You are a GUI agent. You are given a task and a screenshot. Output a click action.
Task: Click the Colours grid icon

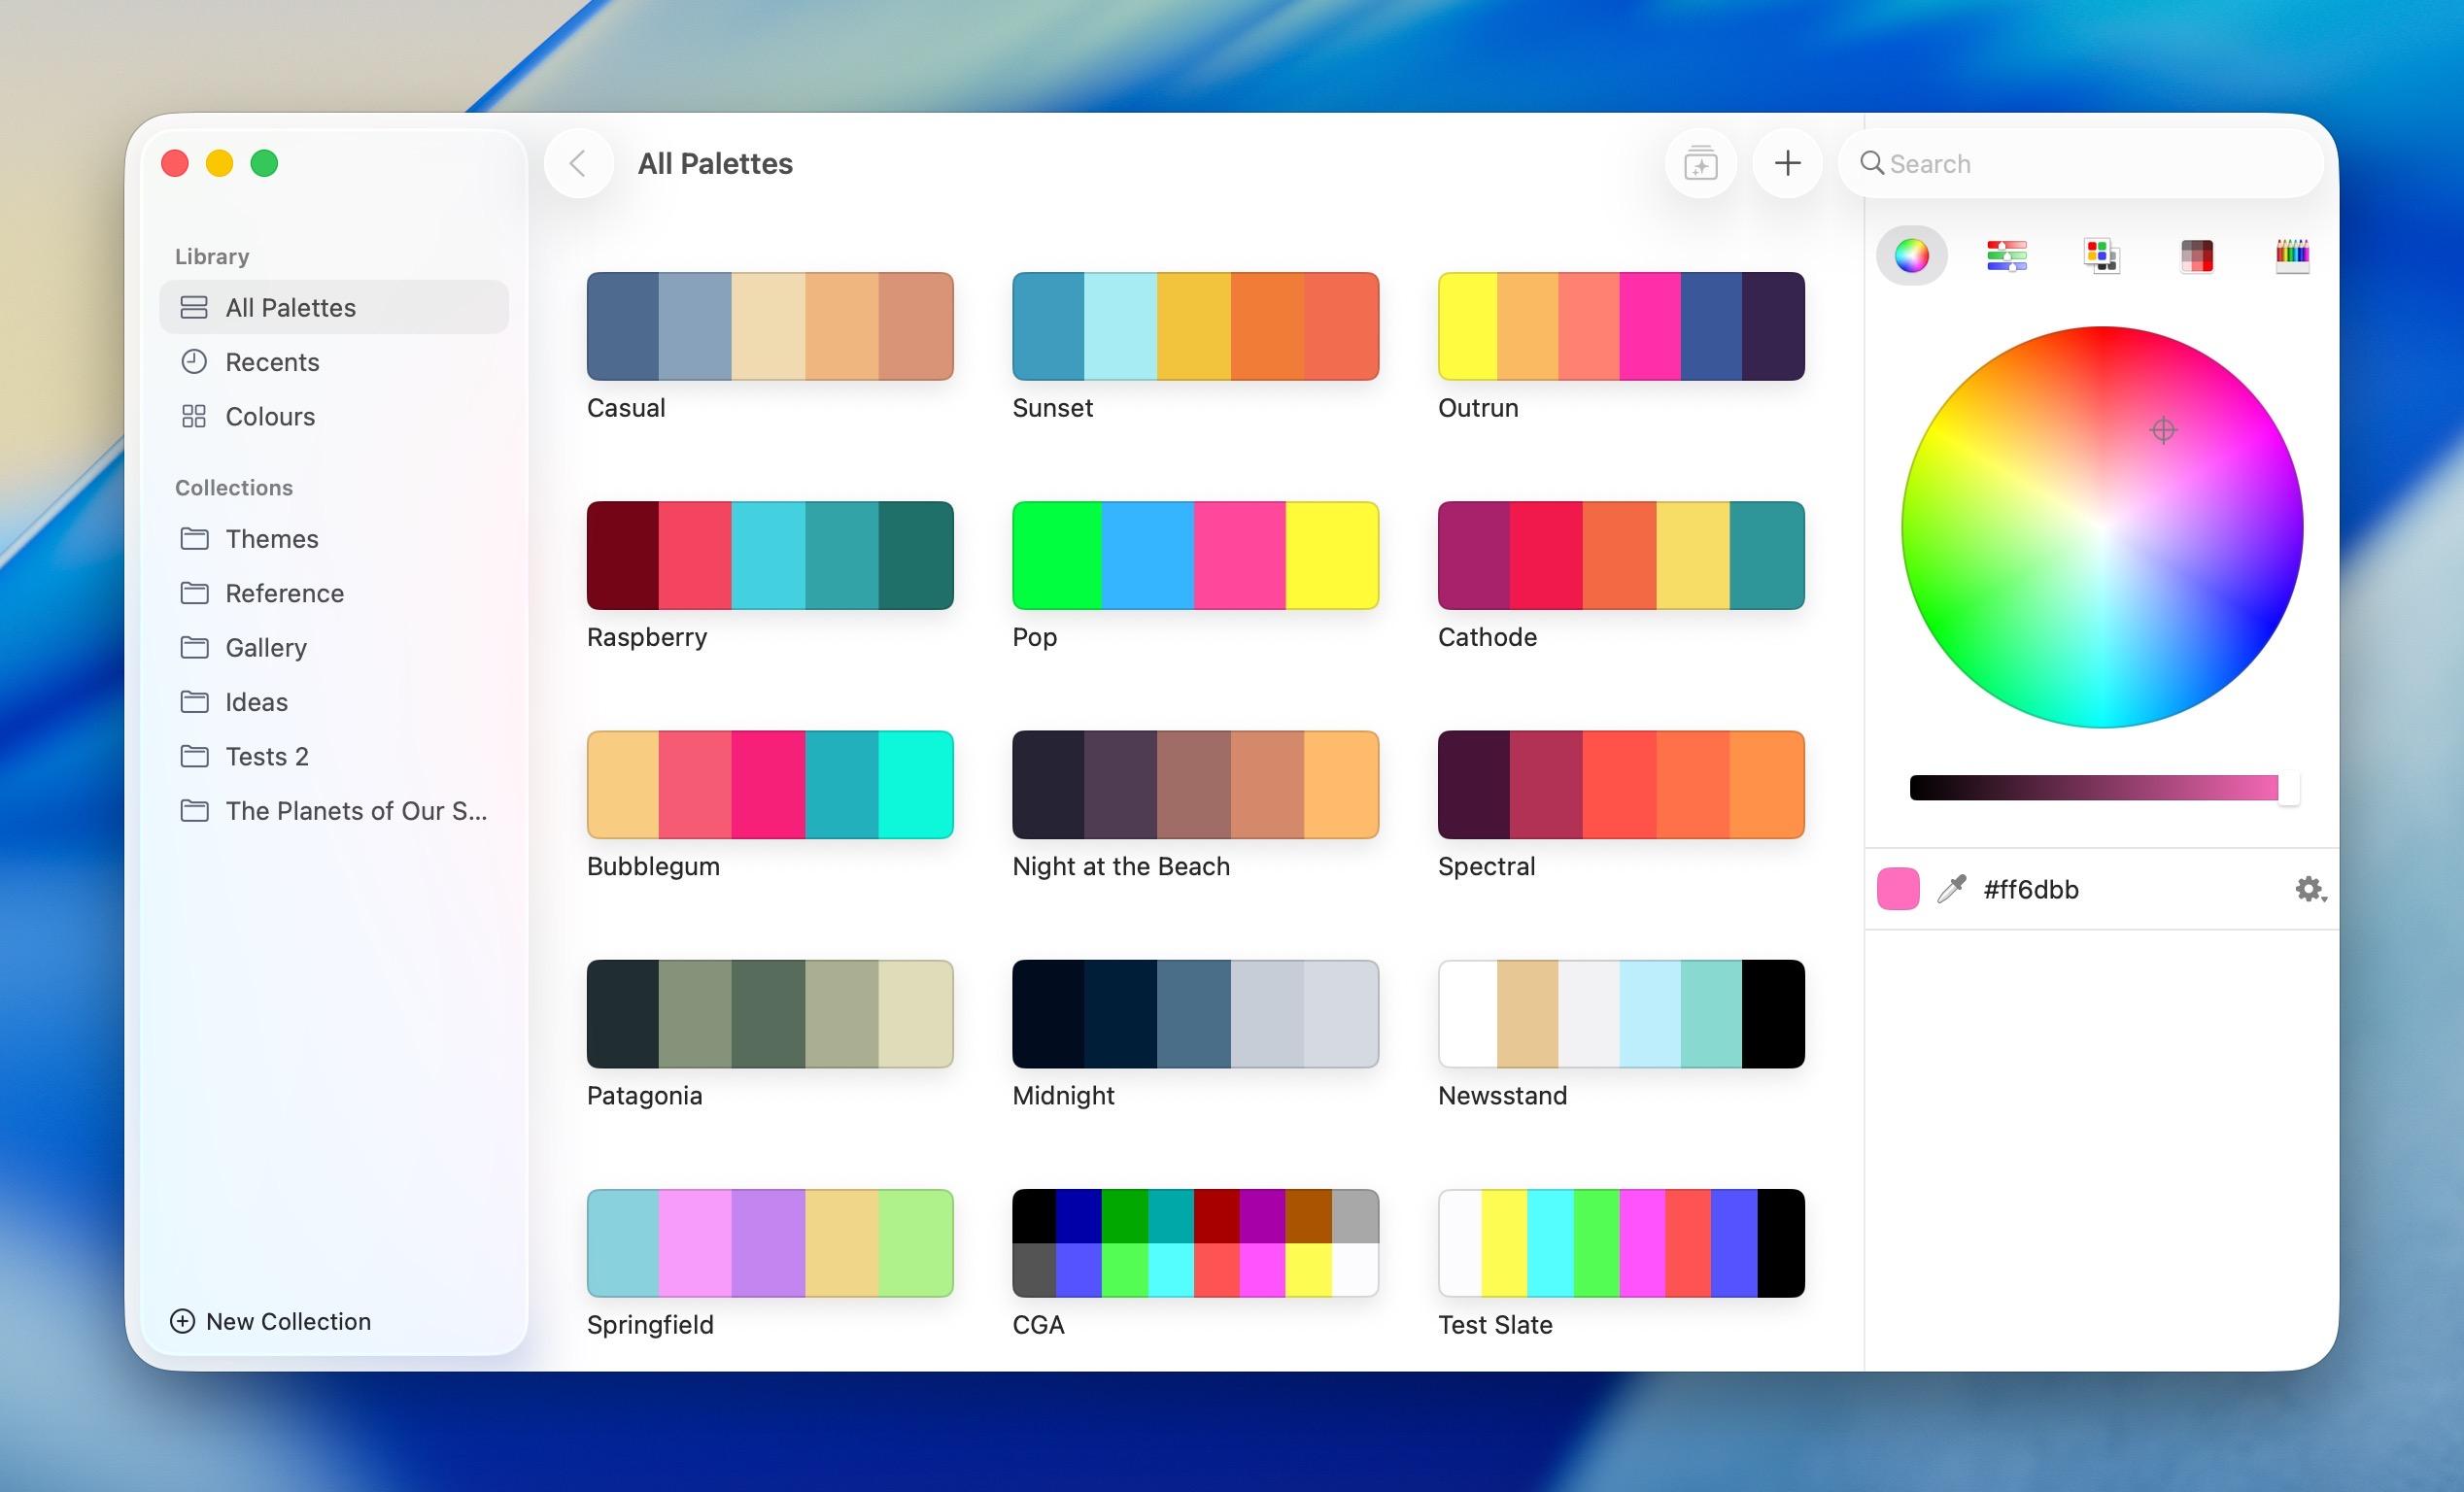[x=194, y=416]
